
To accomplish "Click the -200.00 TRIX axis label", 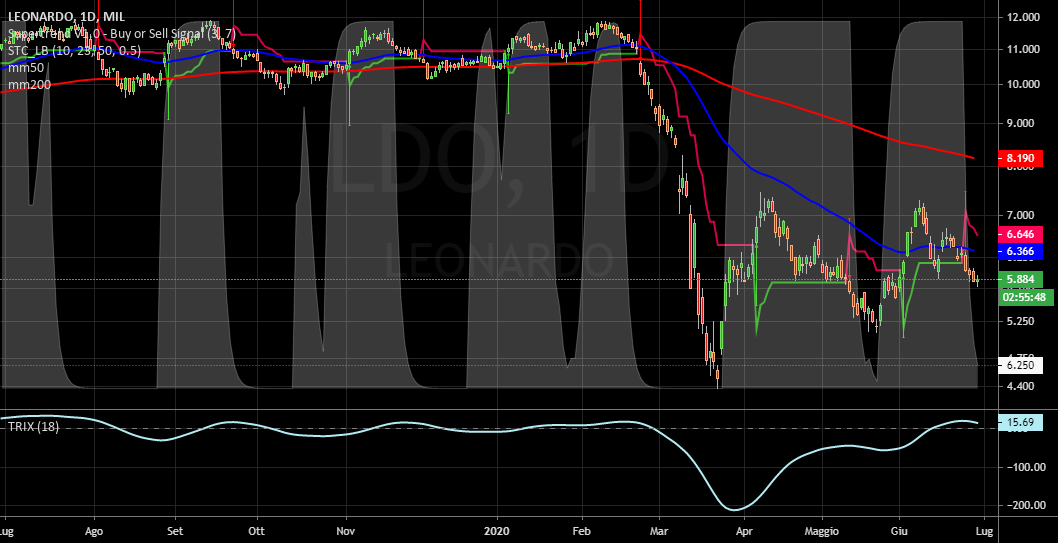I will coord(1025,505).
